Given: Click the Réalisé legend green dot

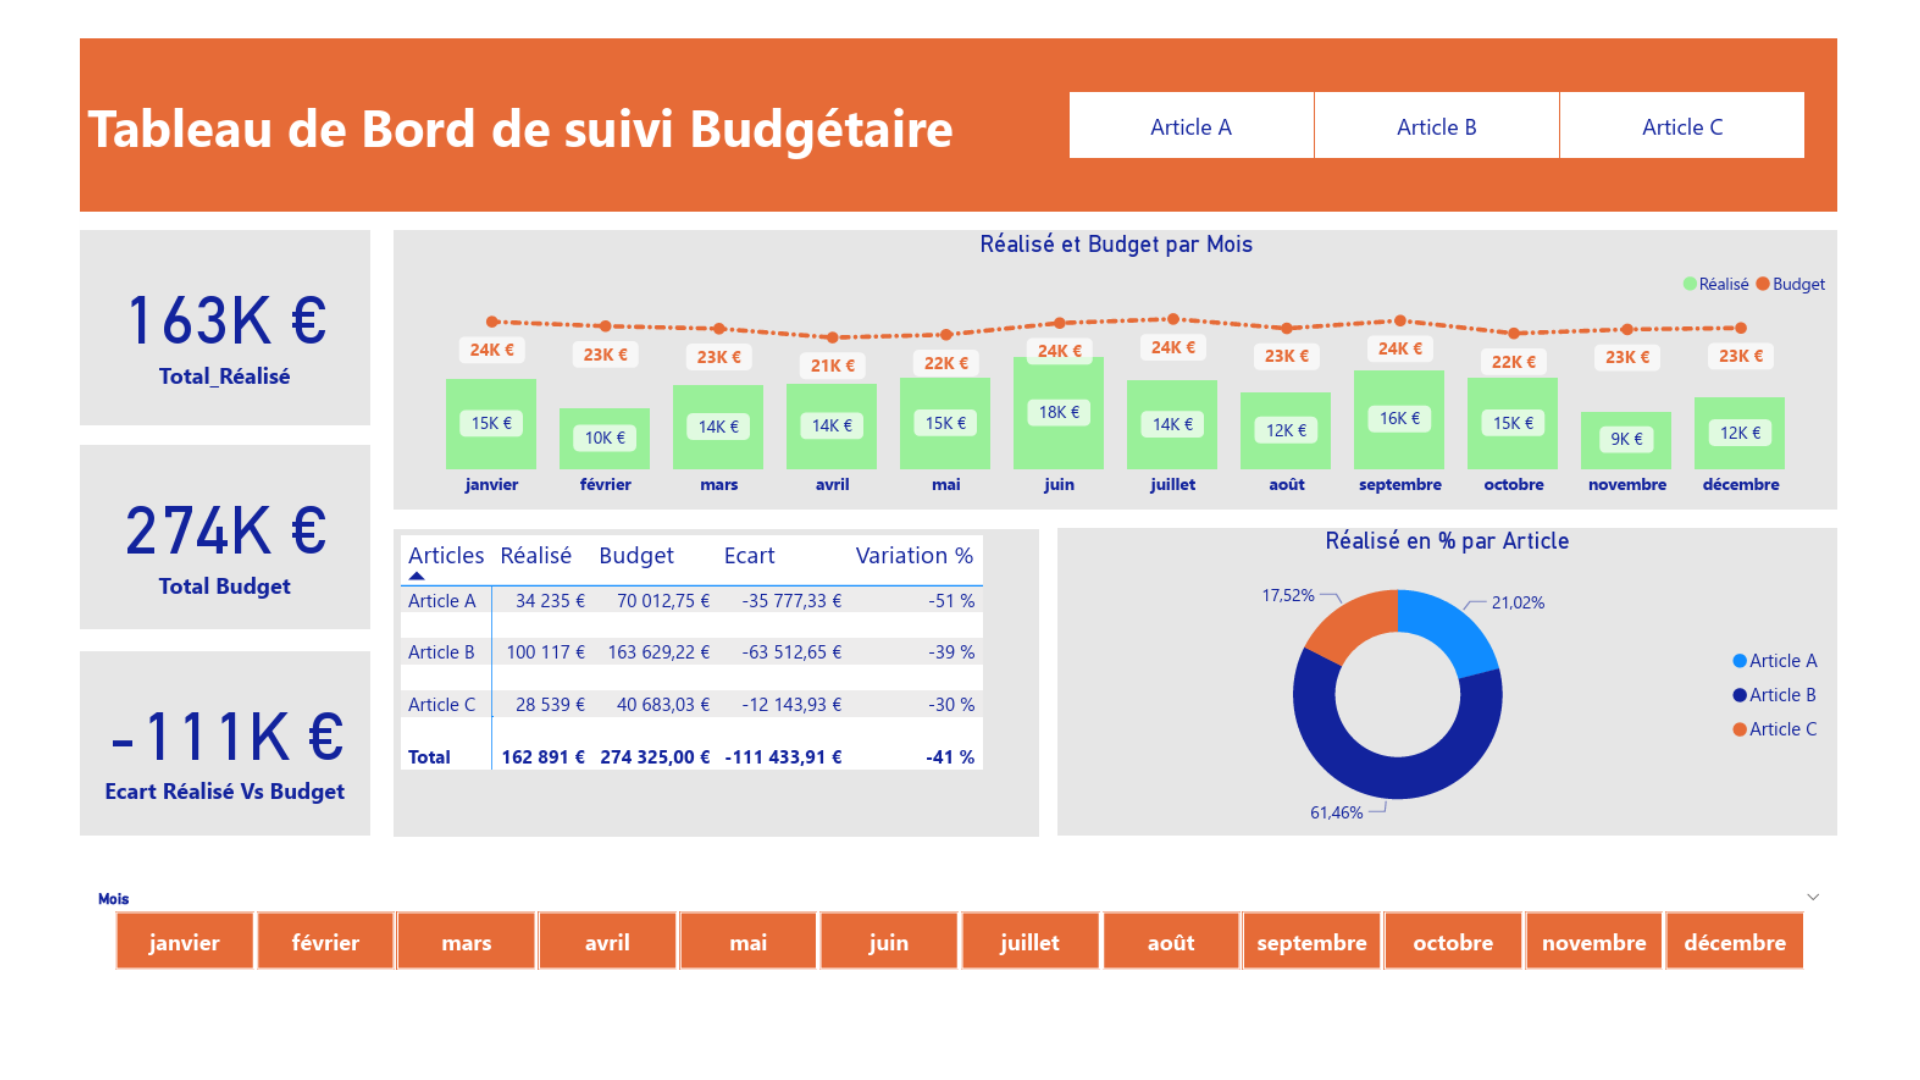Looking at the screenshot, I should [x=1690, y=284].
